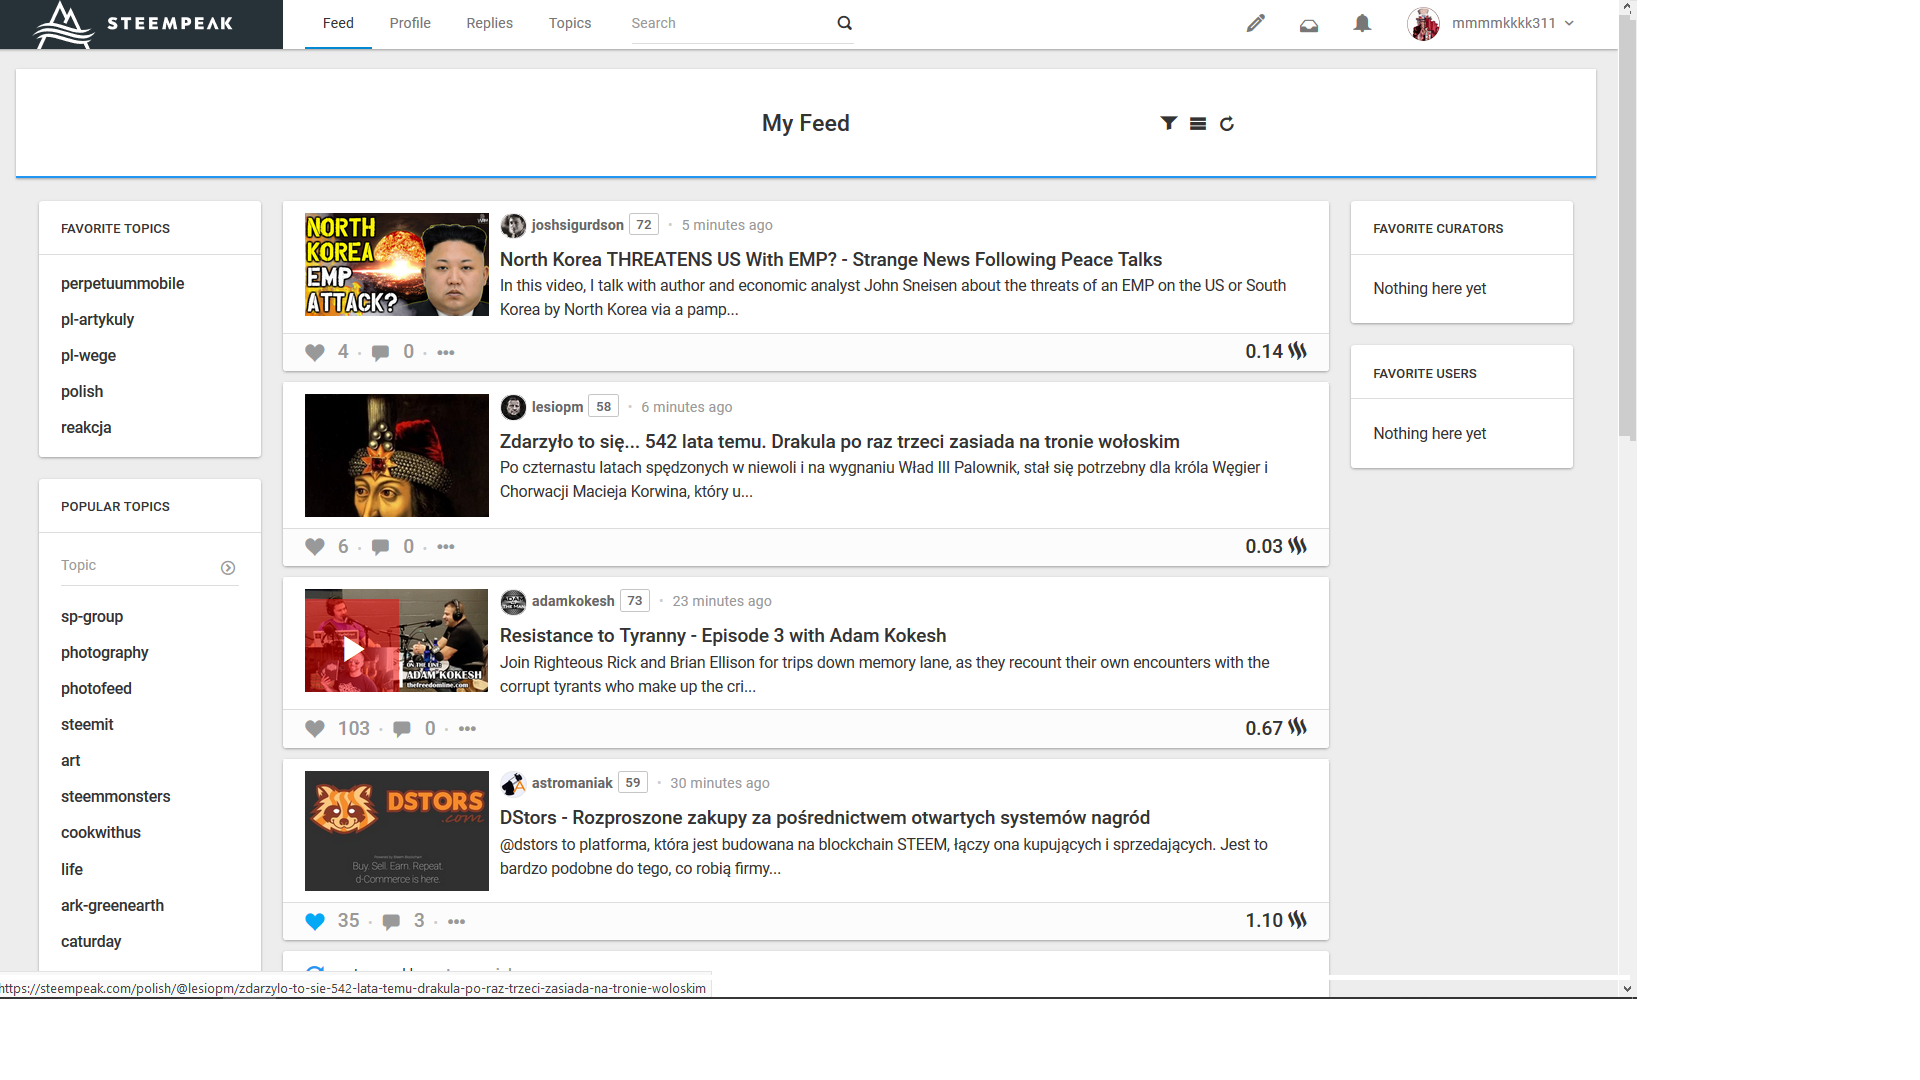Click the Topic field arrow icon

tap(228, 568)
